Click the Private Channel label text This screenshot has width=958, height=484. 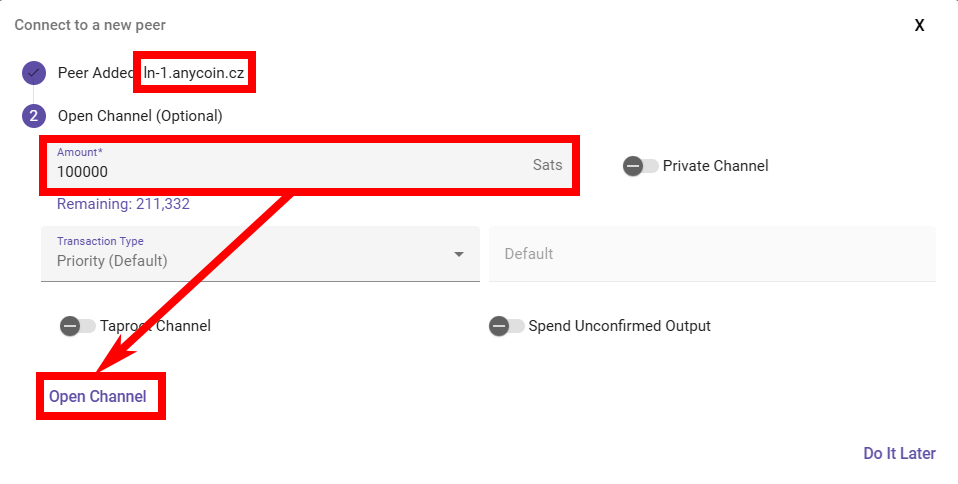tap(715, 166)
